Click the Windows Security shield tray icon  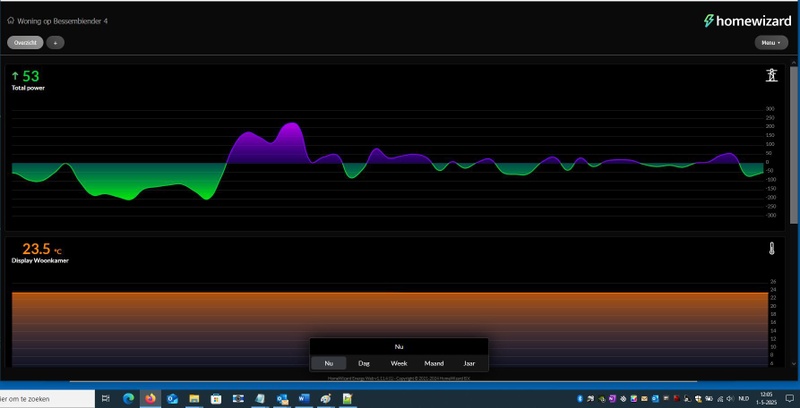[697, 399]
